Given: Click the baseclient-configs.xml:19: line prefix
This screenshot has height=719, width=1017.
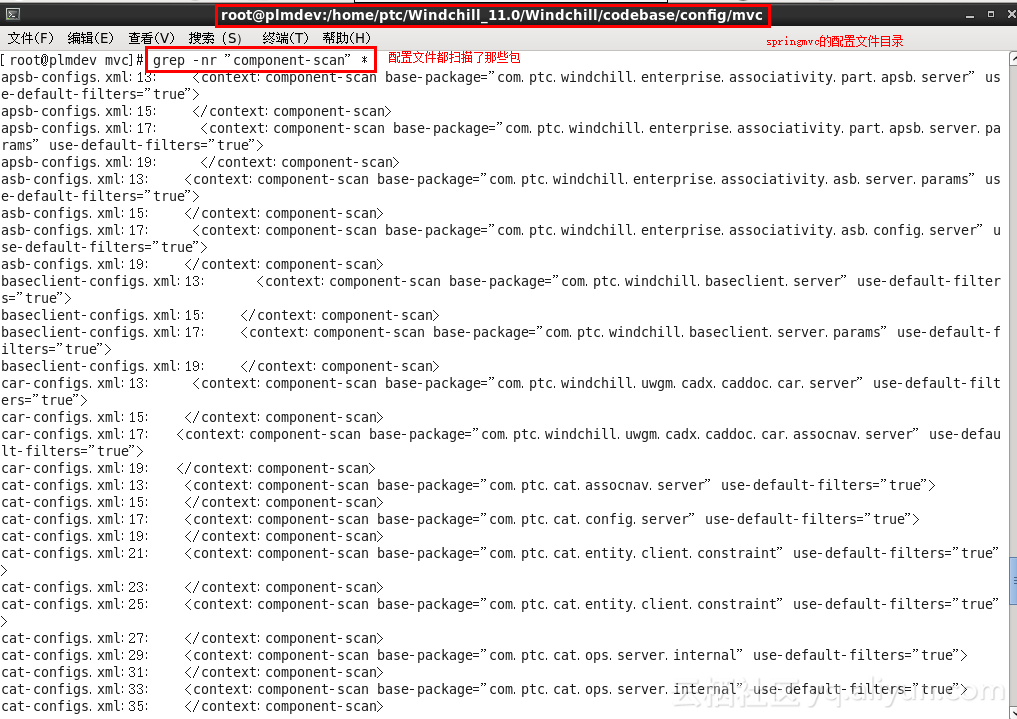Looking at the screenshot, I should pos(102,366).
